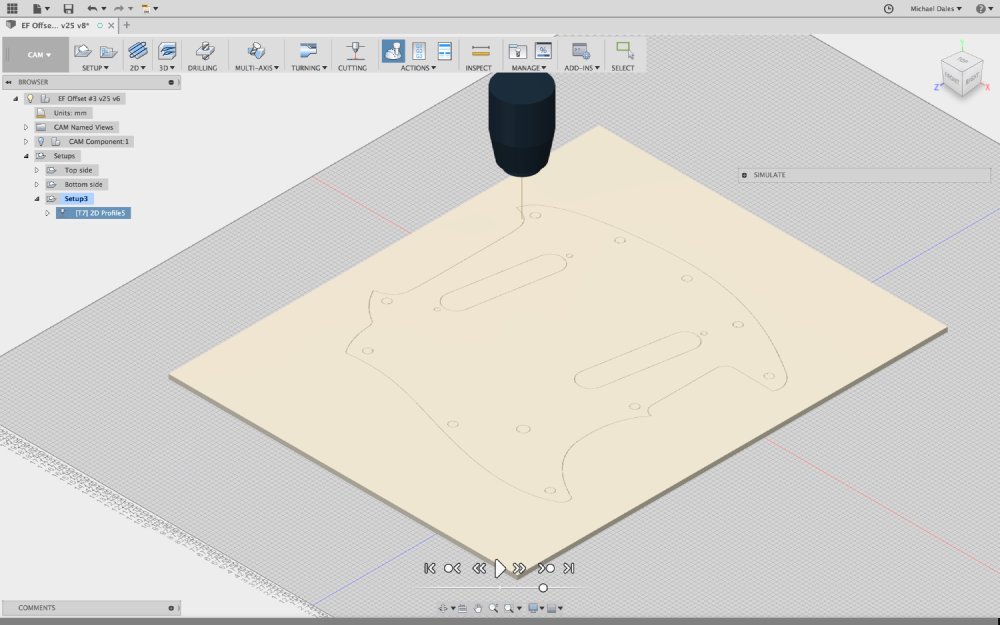Step backward in simulation
The width and height of the screenshot is (1000, 625).
pos(479,568)
